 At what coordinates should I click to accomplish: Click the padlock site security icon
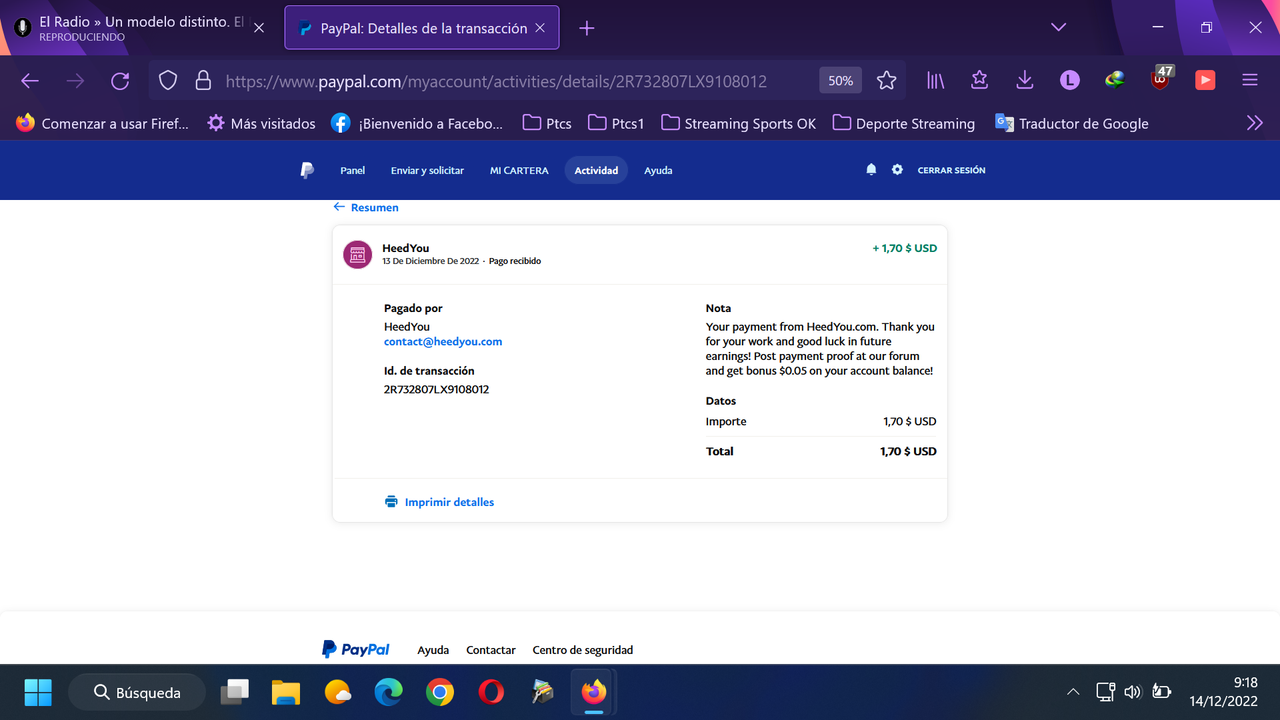point(203,81)
